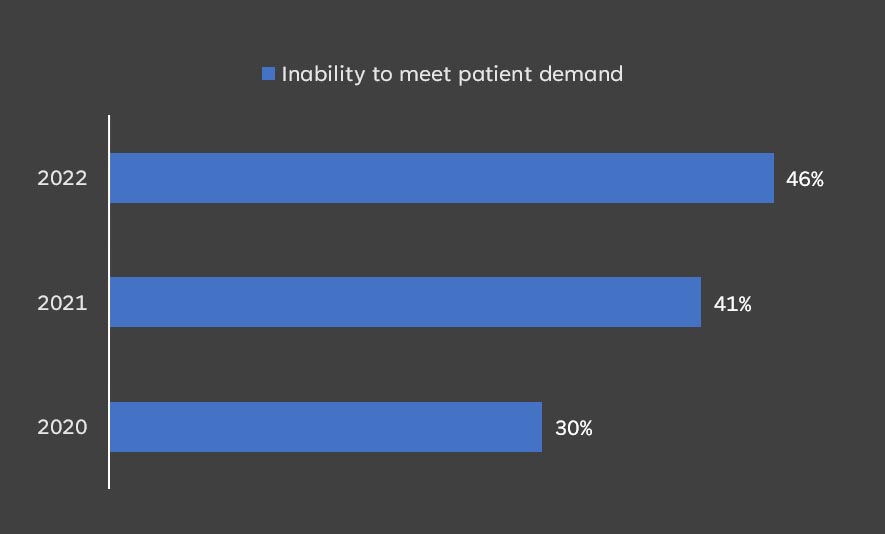Pick the 2020 blue bar
Screen dimensions: 885x534
pos(325,427)
